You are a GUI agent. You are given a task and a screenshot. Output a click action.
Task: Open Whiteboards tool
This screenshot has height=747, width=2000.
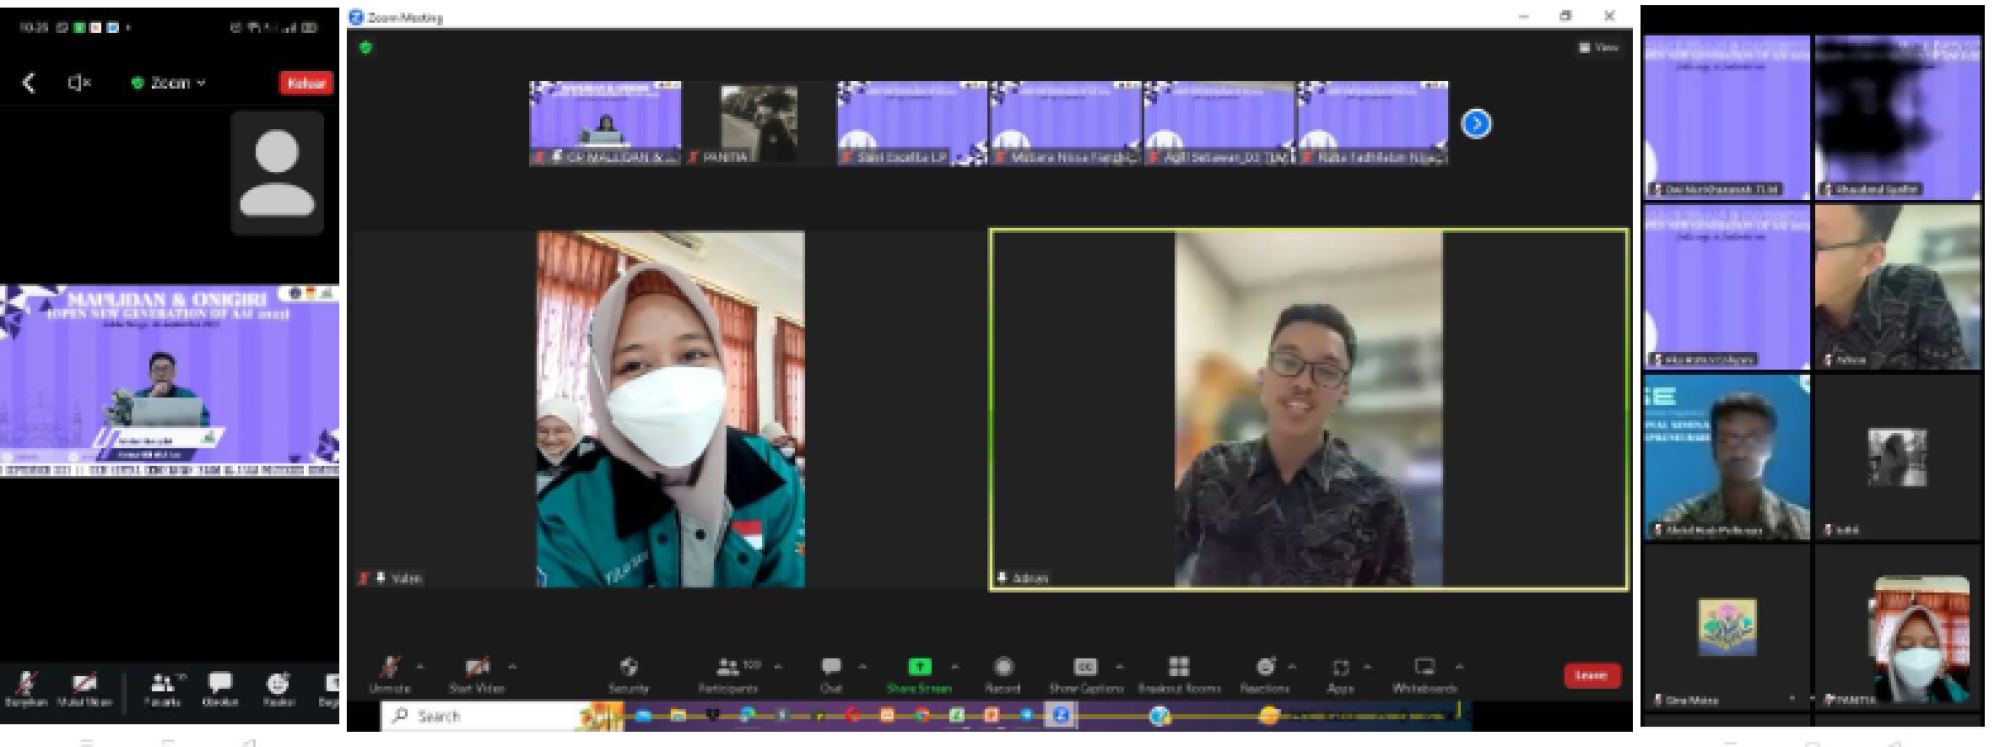pyautogui.click(x=1424, y=668)
